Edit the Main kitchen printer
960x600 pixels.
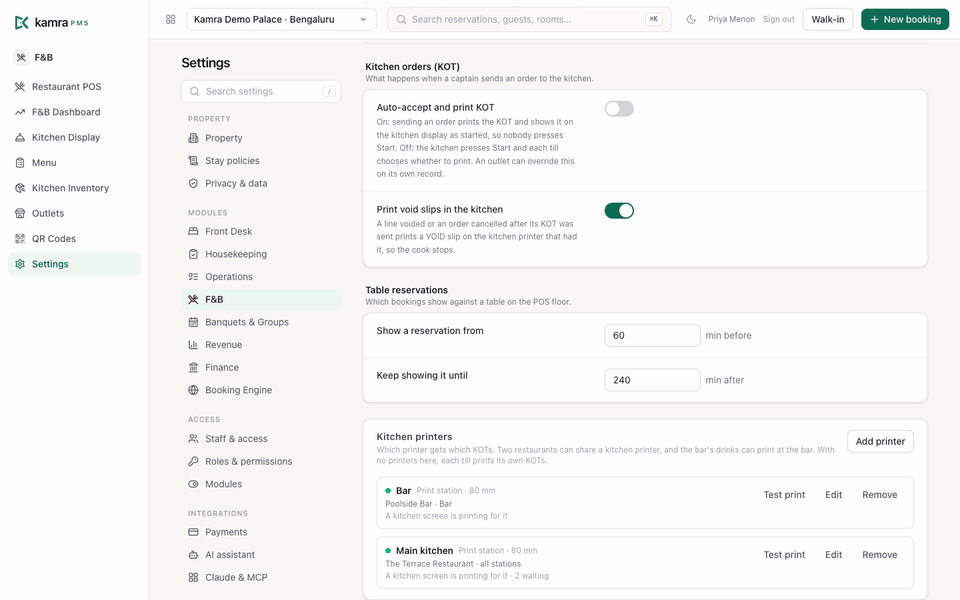[833, 555]
